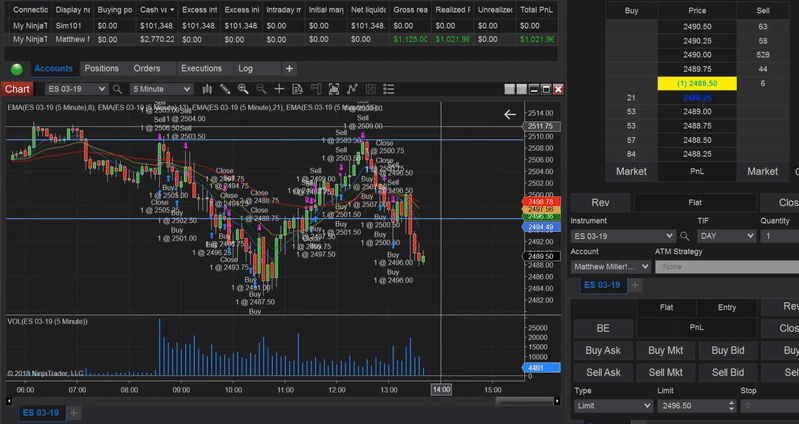Click the chart screenshot frame icon
Image resolution: width=799 pixels, height=424 pixels.
[334, 89]
